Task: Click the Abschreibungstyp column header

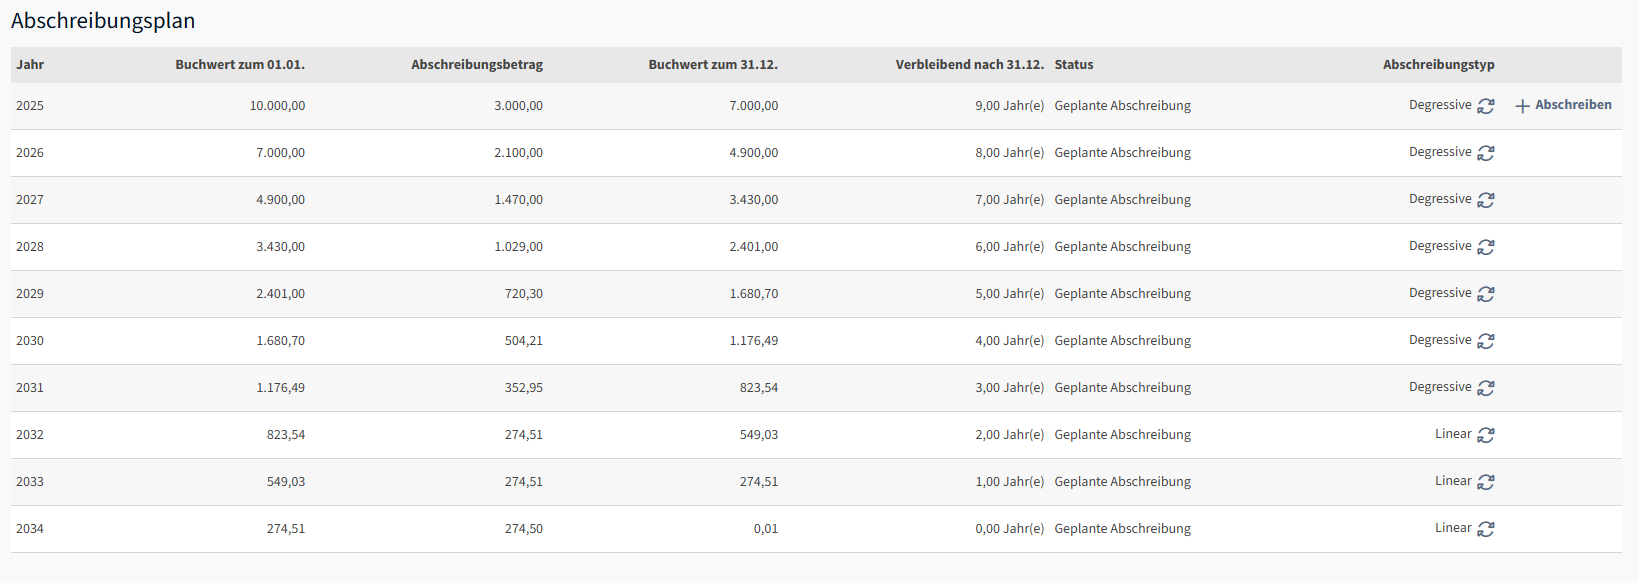Action: click(x=1438, y=65)
